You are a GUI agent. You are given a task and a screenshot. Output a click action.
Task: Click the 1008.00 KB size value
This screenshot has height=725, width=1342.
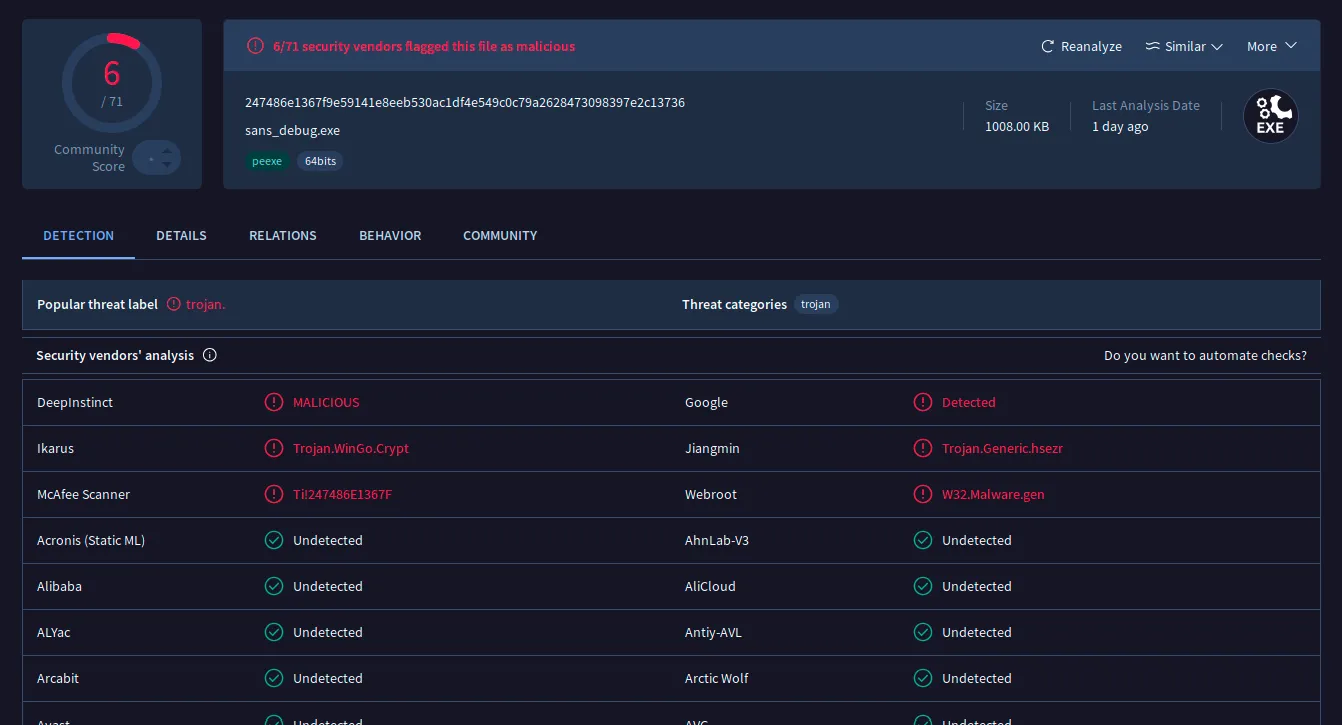[1017, 127]
